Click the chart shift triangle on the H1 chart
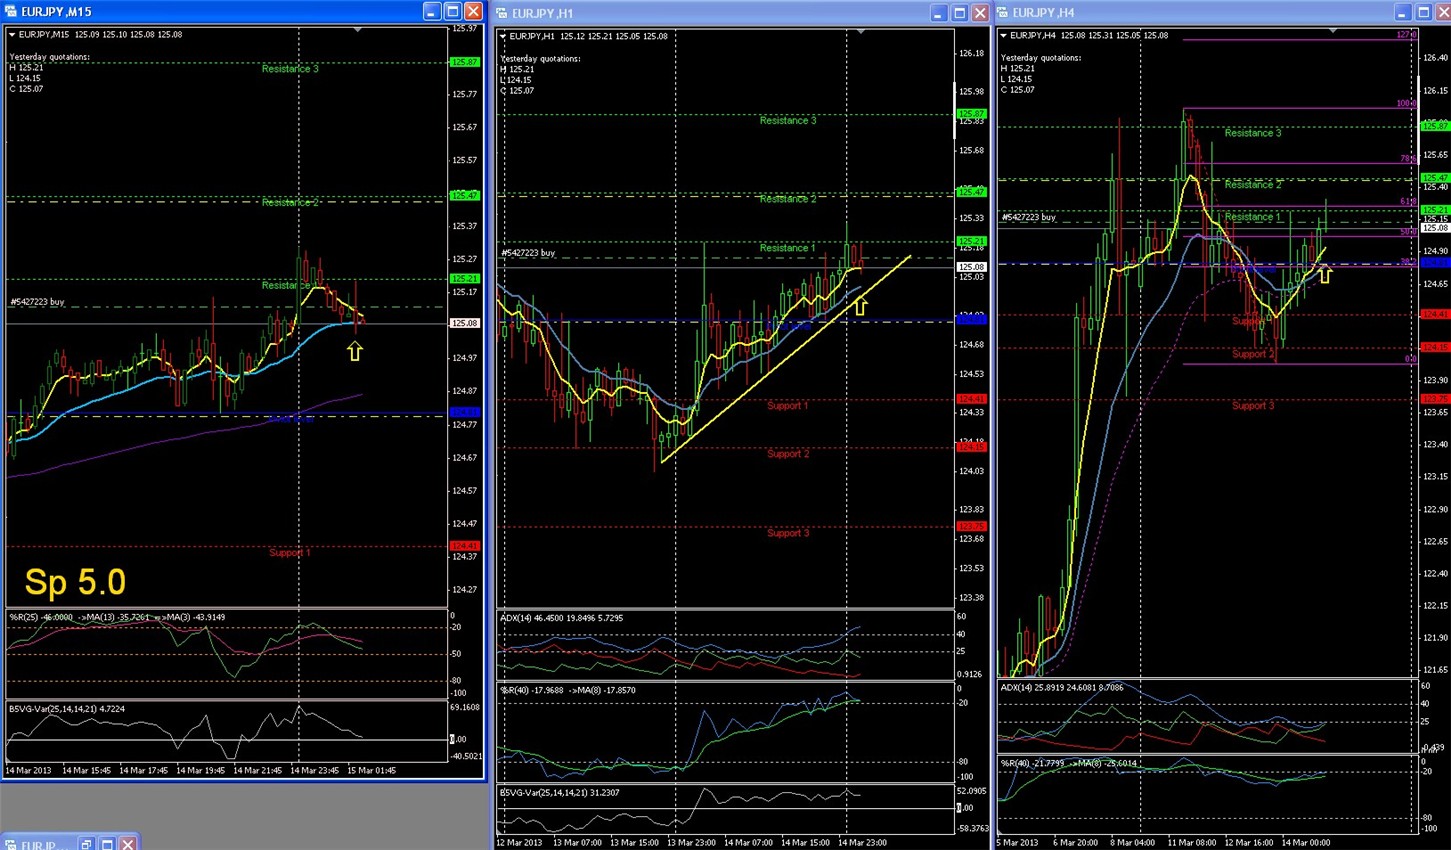Image resolution: width=1451 pixels, height=850 pixels. click(x=860, y=32)
